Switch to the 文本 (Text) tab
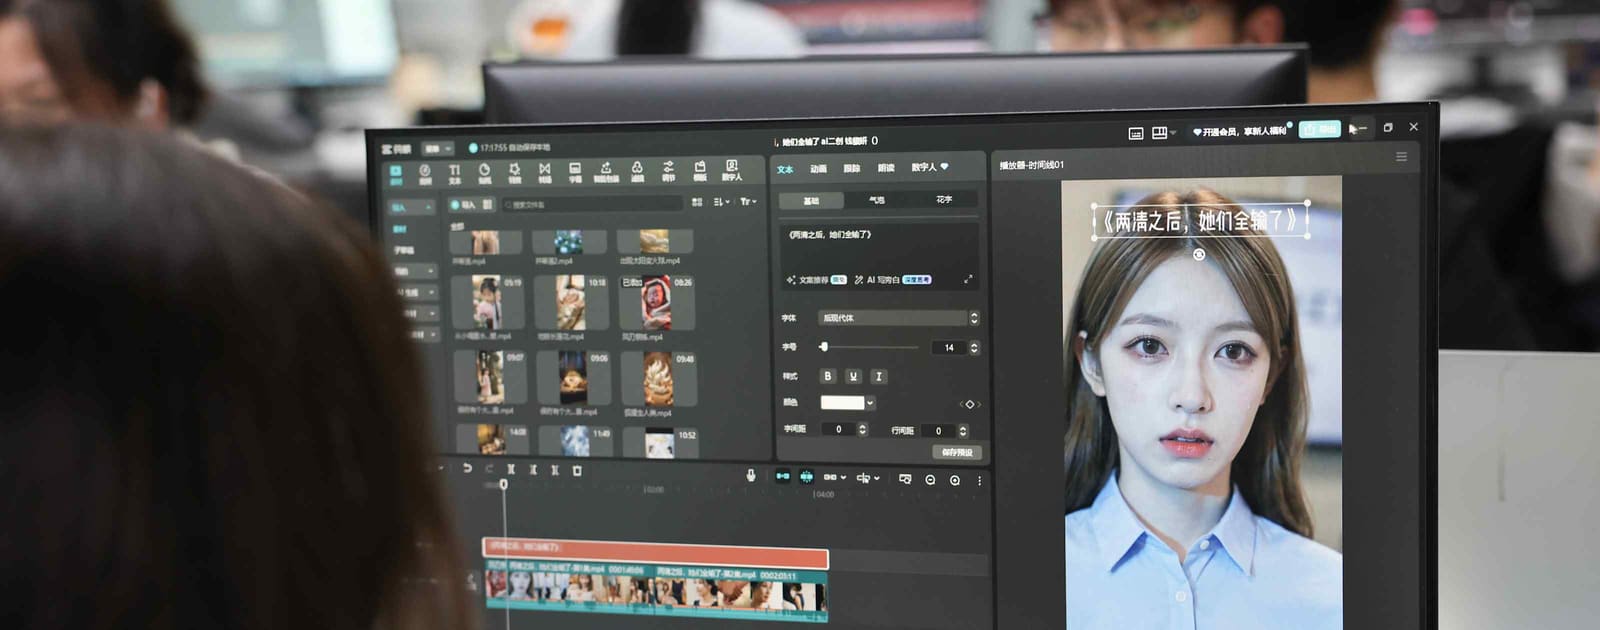 pyautogui.click(x=785, y=169)
